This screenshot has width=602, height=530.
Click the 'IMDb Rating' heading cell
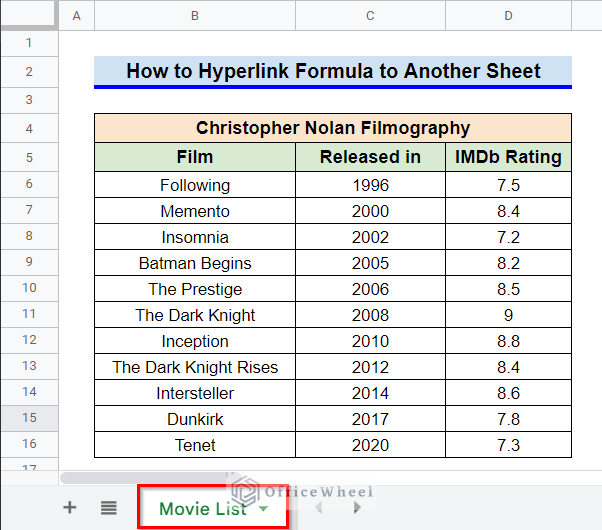(508, 157)
